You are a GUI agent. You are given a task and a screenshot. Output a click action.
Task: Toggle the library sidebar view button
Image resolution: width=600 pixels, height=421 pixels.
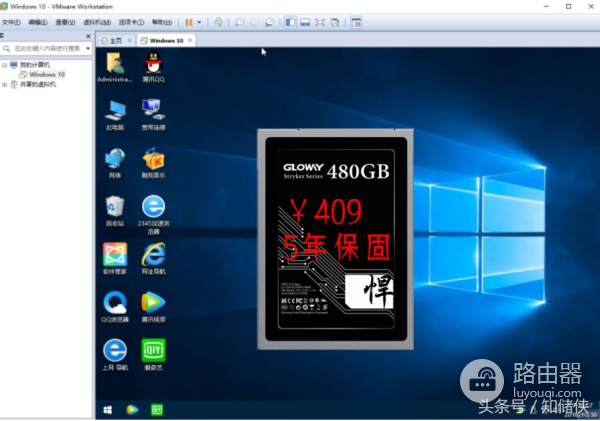(x=289, y=21)
